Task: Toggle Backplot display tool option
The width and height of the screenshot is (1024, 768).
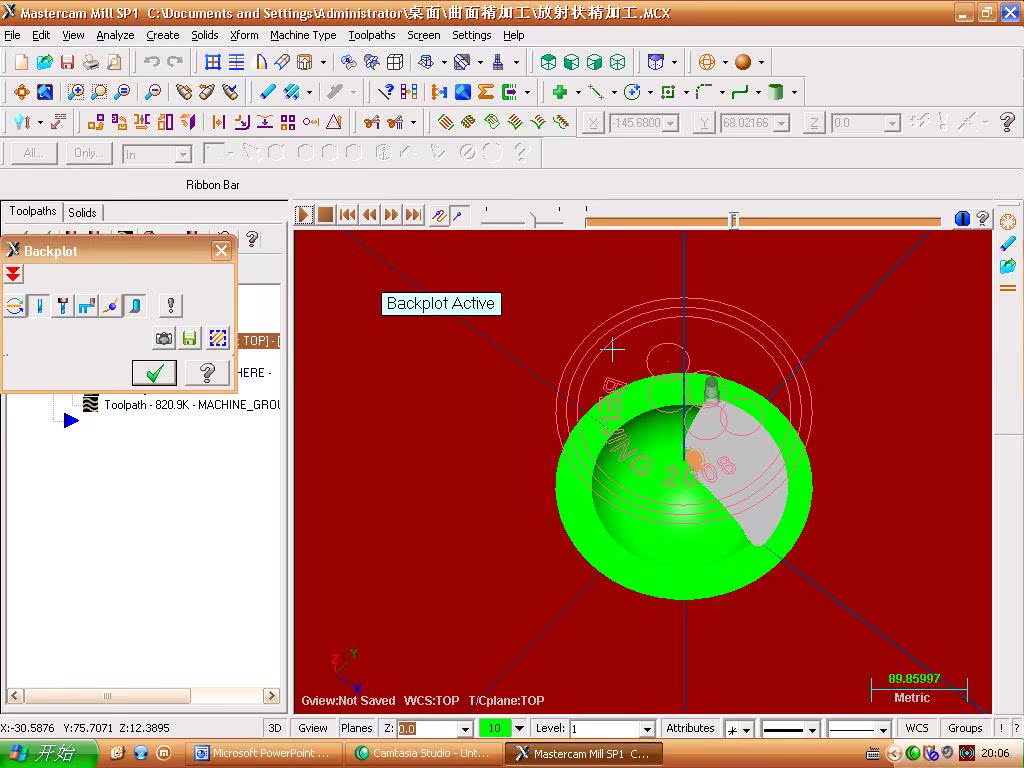Action: click(39, 306)
